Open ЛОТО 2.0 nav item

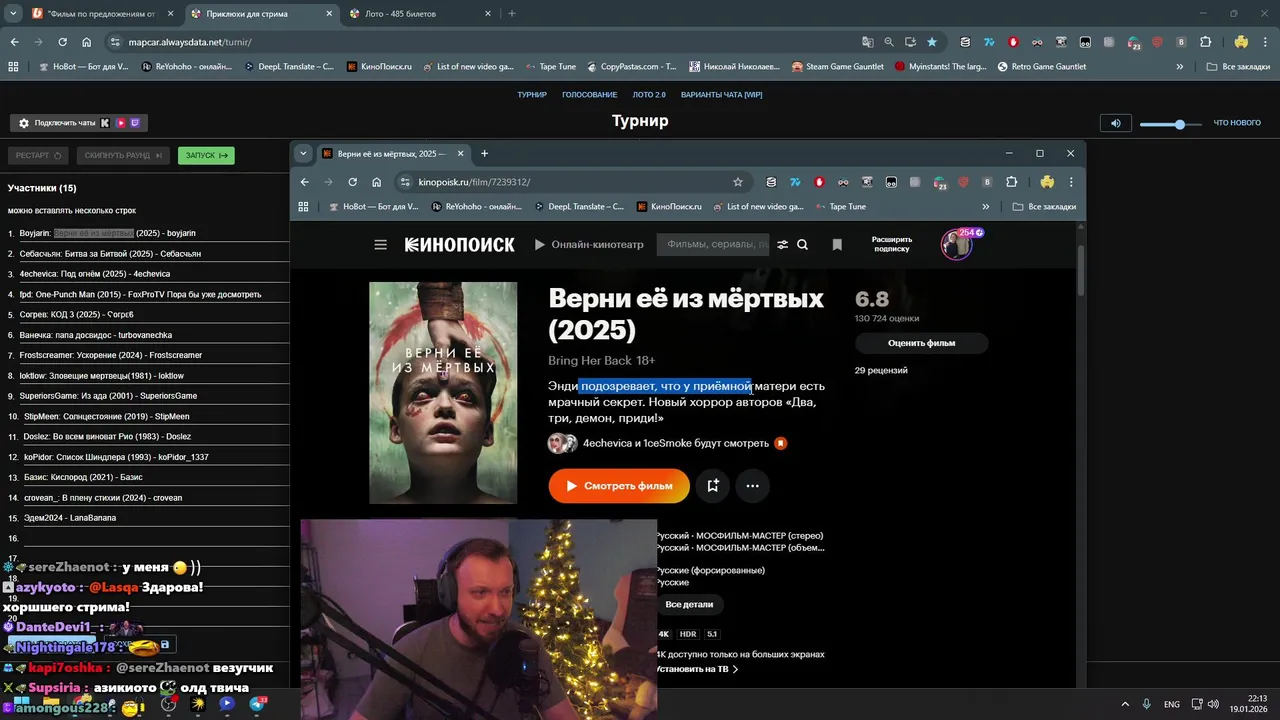point(649,95)
